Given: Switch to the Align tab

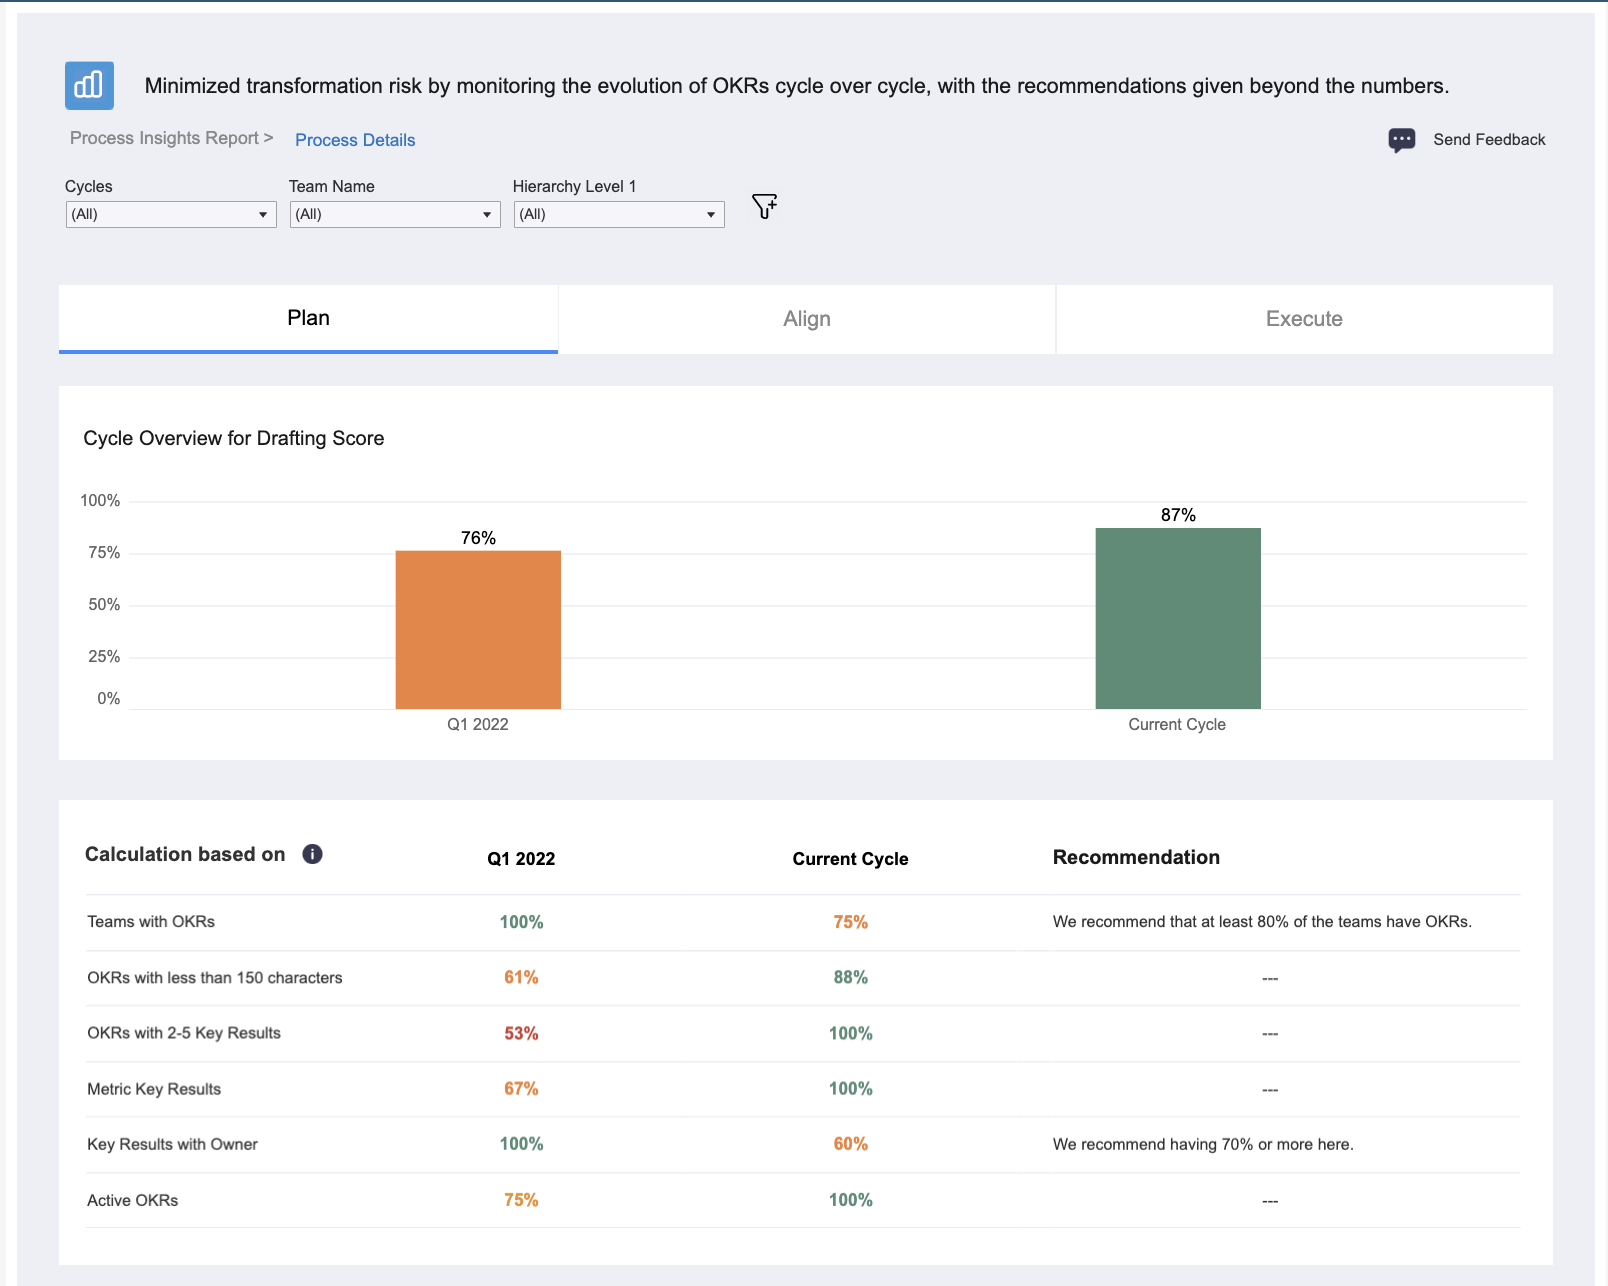Looking at the screenshot, I should [807, 319].
